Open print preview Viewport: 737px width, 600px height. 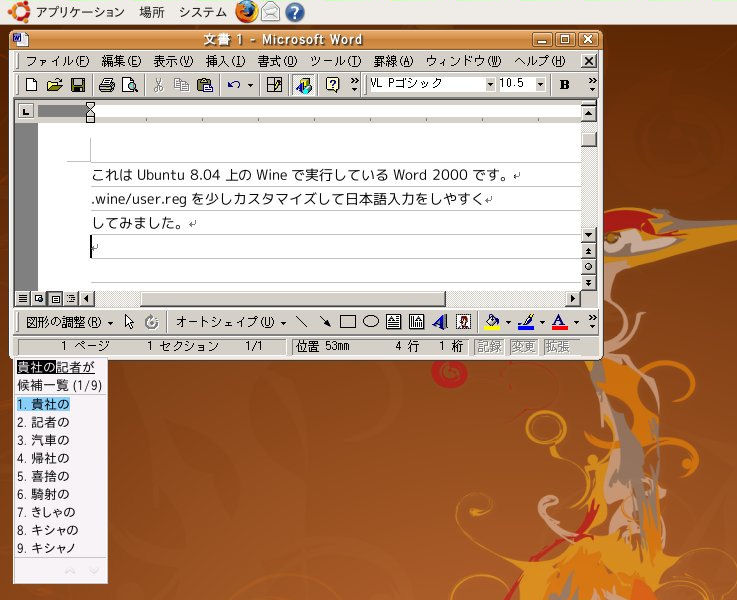130,85
